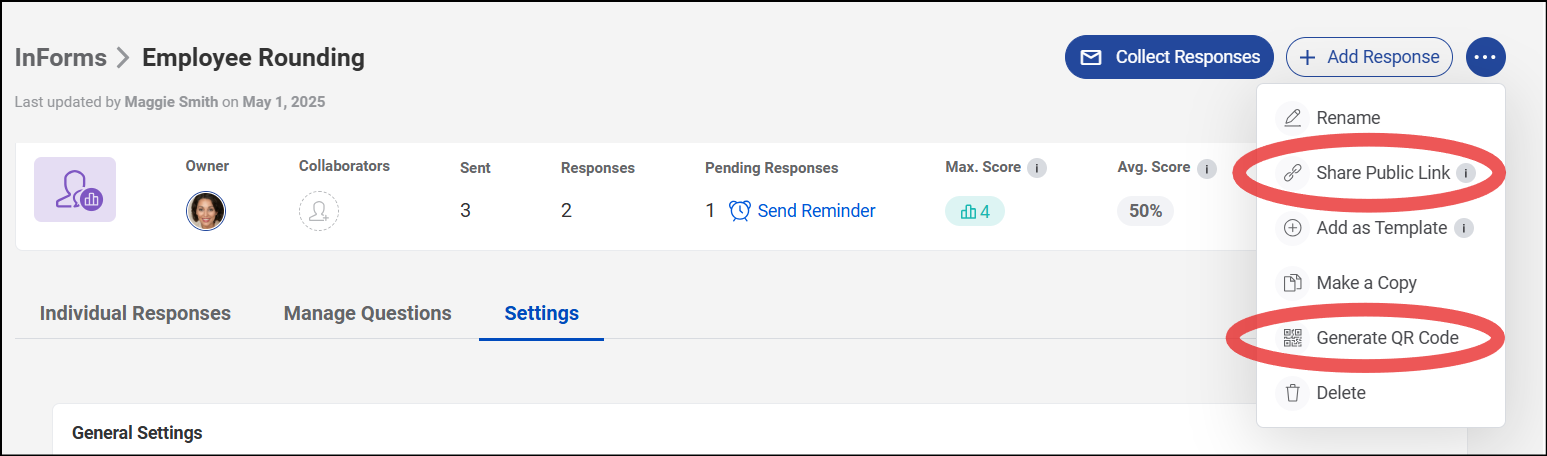Click the alarm clock reminder icon

coord(739,211)
